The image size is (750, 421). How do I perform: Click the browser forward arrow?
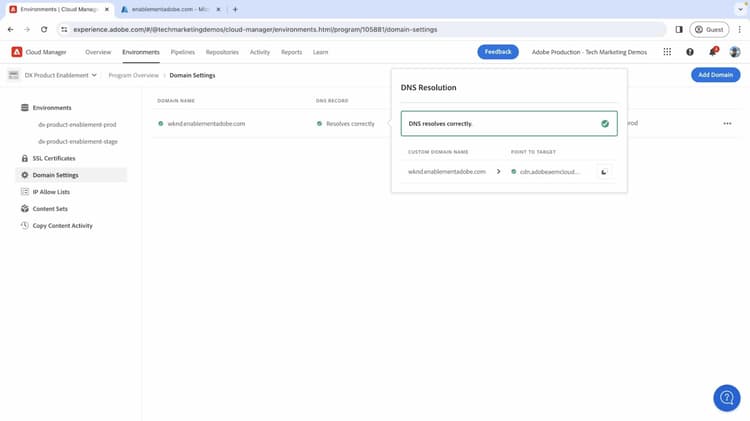click(x=27, y=29)
